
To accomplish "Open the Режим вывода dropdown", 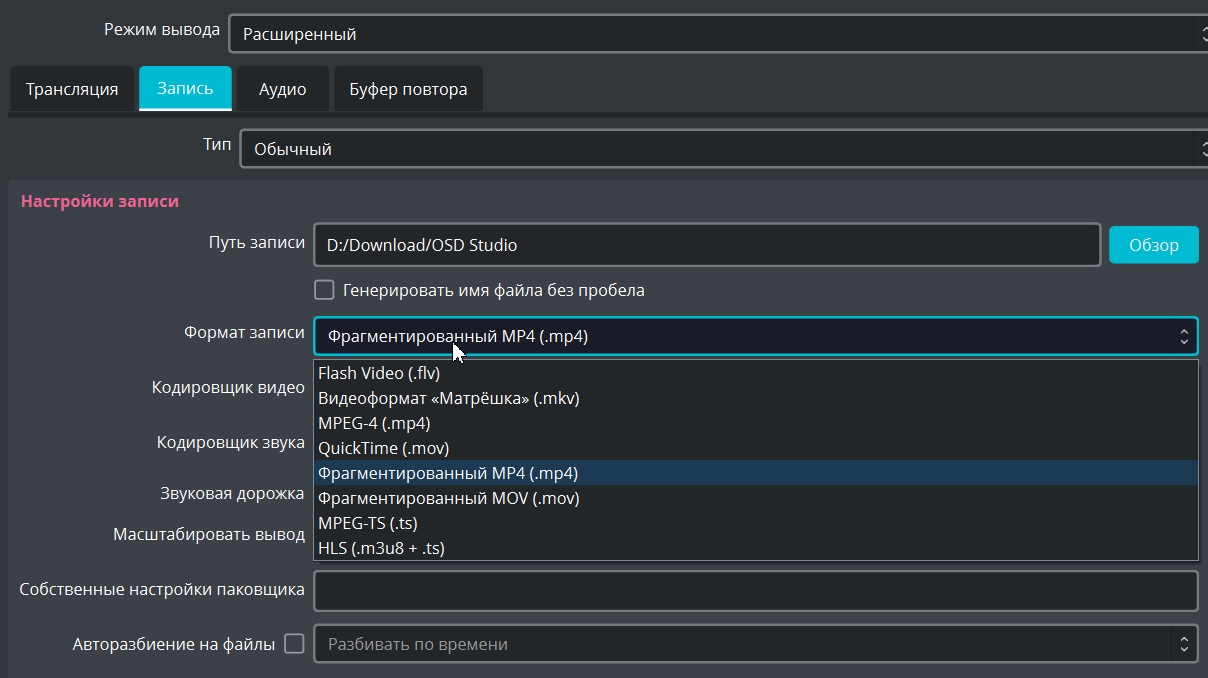I will click(716, 34).
